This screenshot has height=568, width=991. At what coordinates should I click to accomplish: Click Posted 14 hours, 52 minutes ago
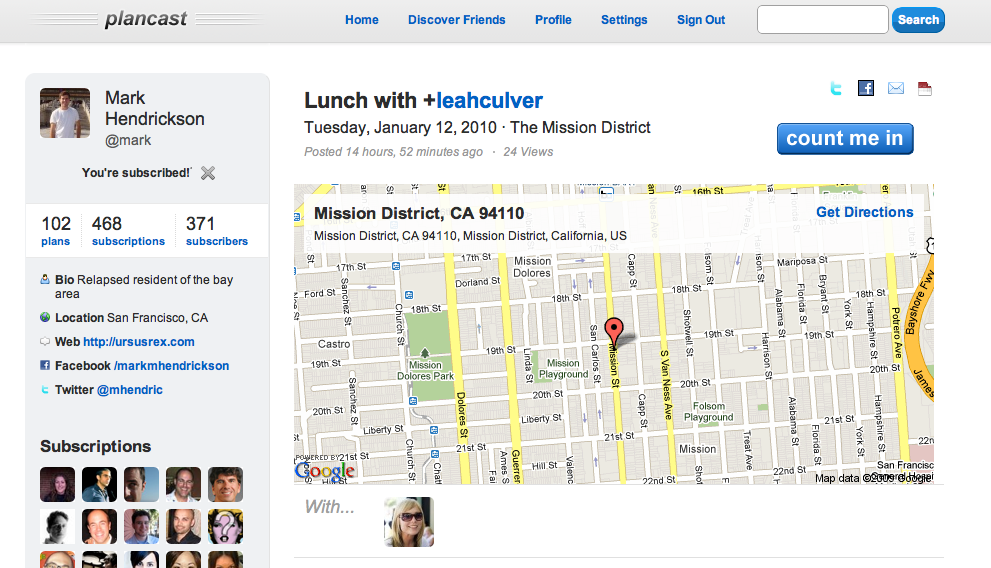(393, 152)
